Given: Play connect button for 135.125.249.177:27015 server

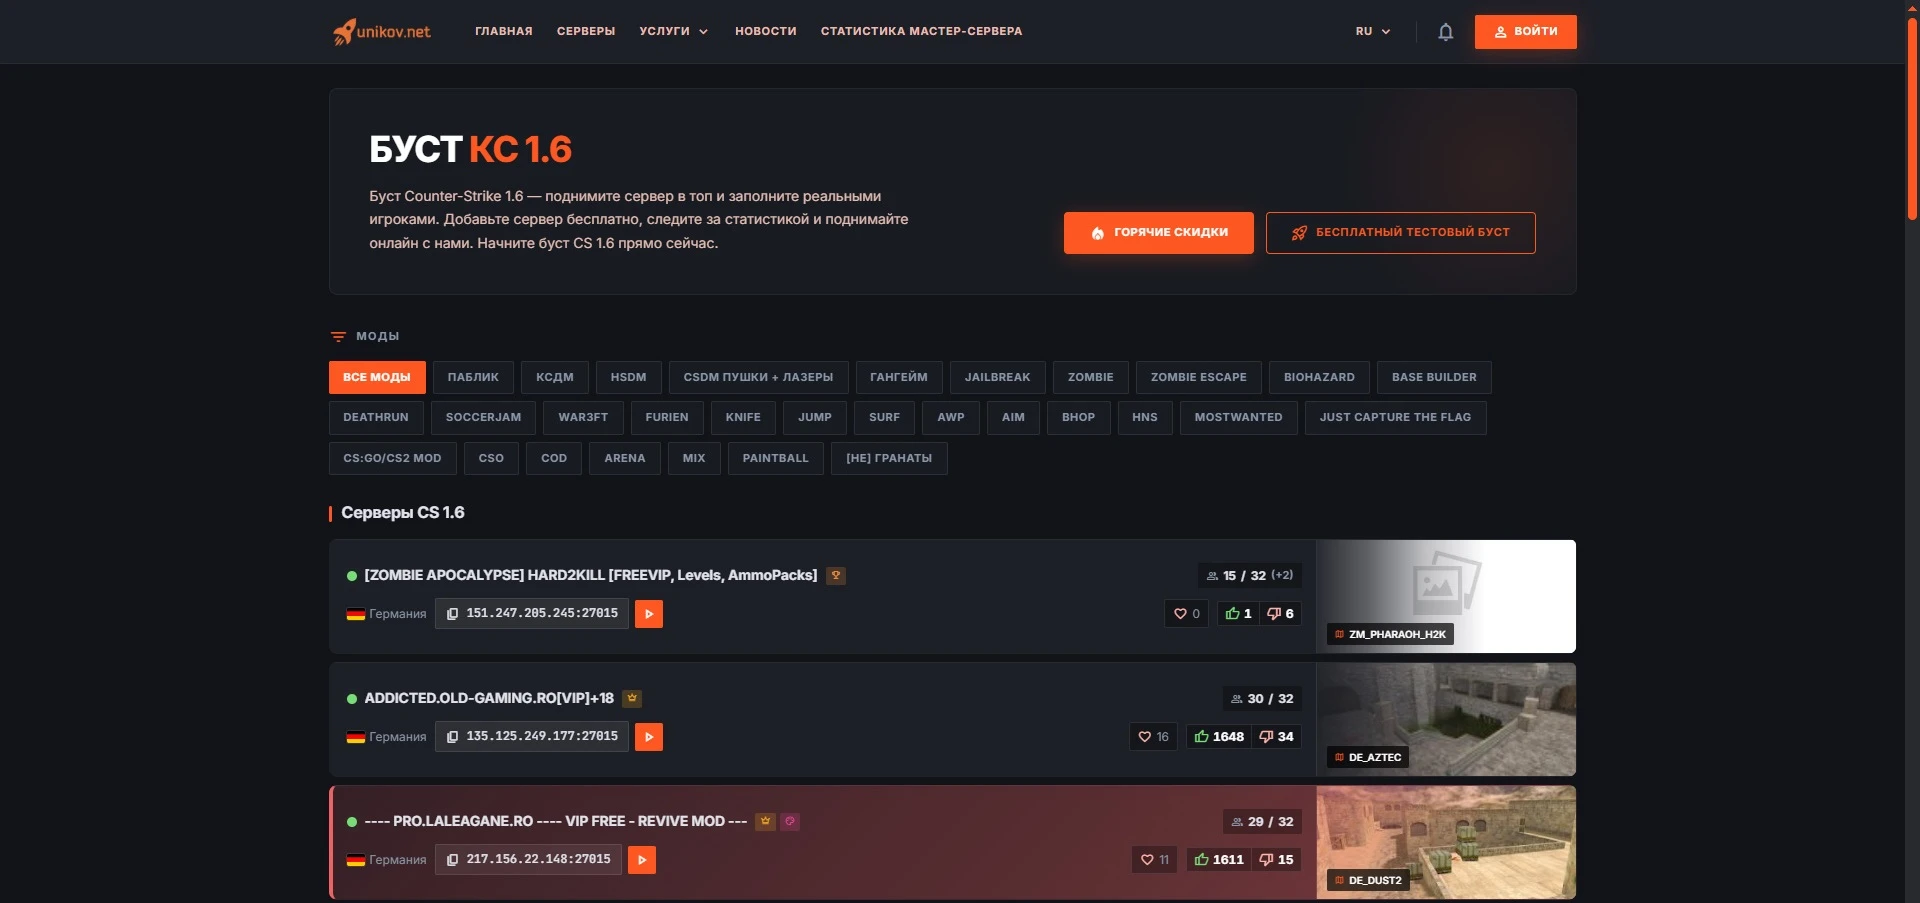Looking at the screenshot, I should click(x=649, y=737).
